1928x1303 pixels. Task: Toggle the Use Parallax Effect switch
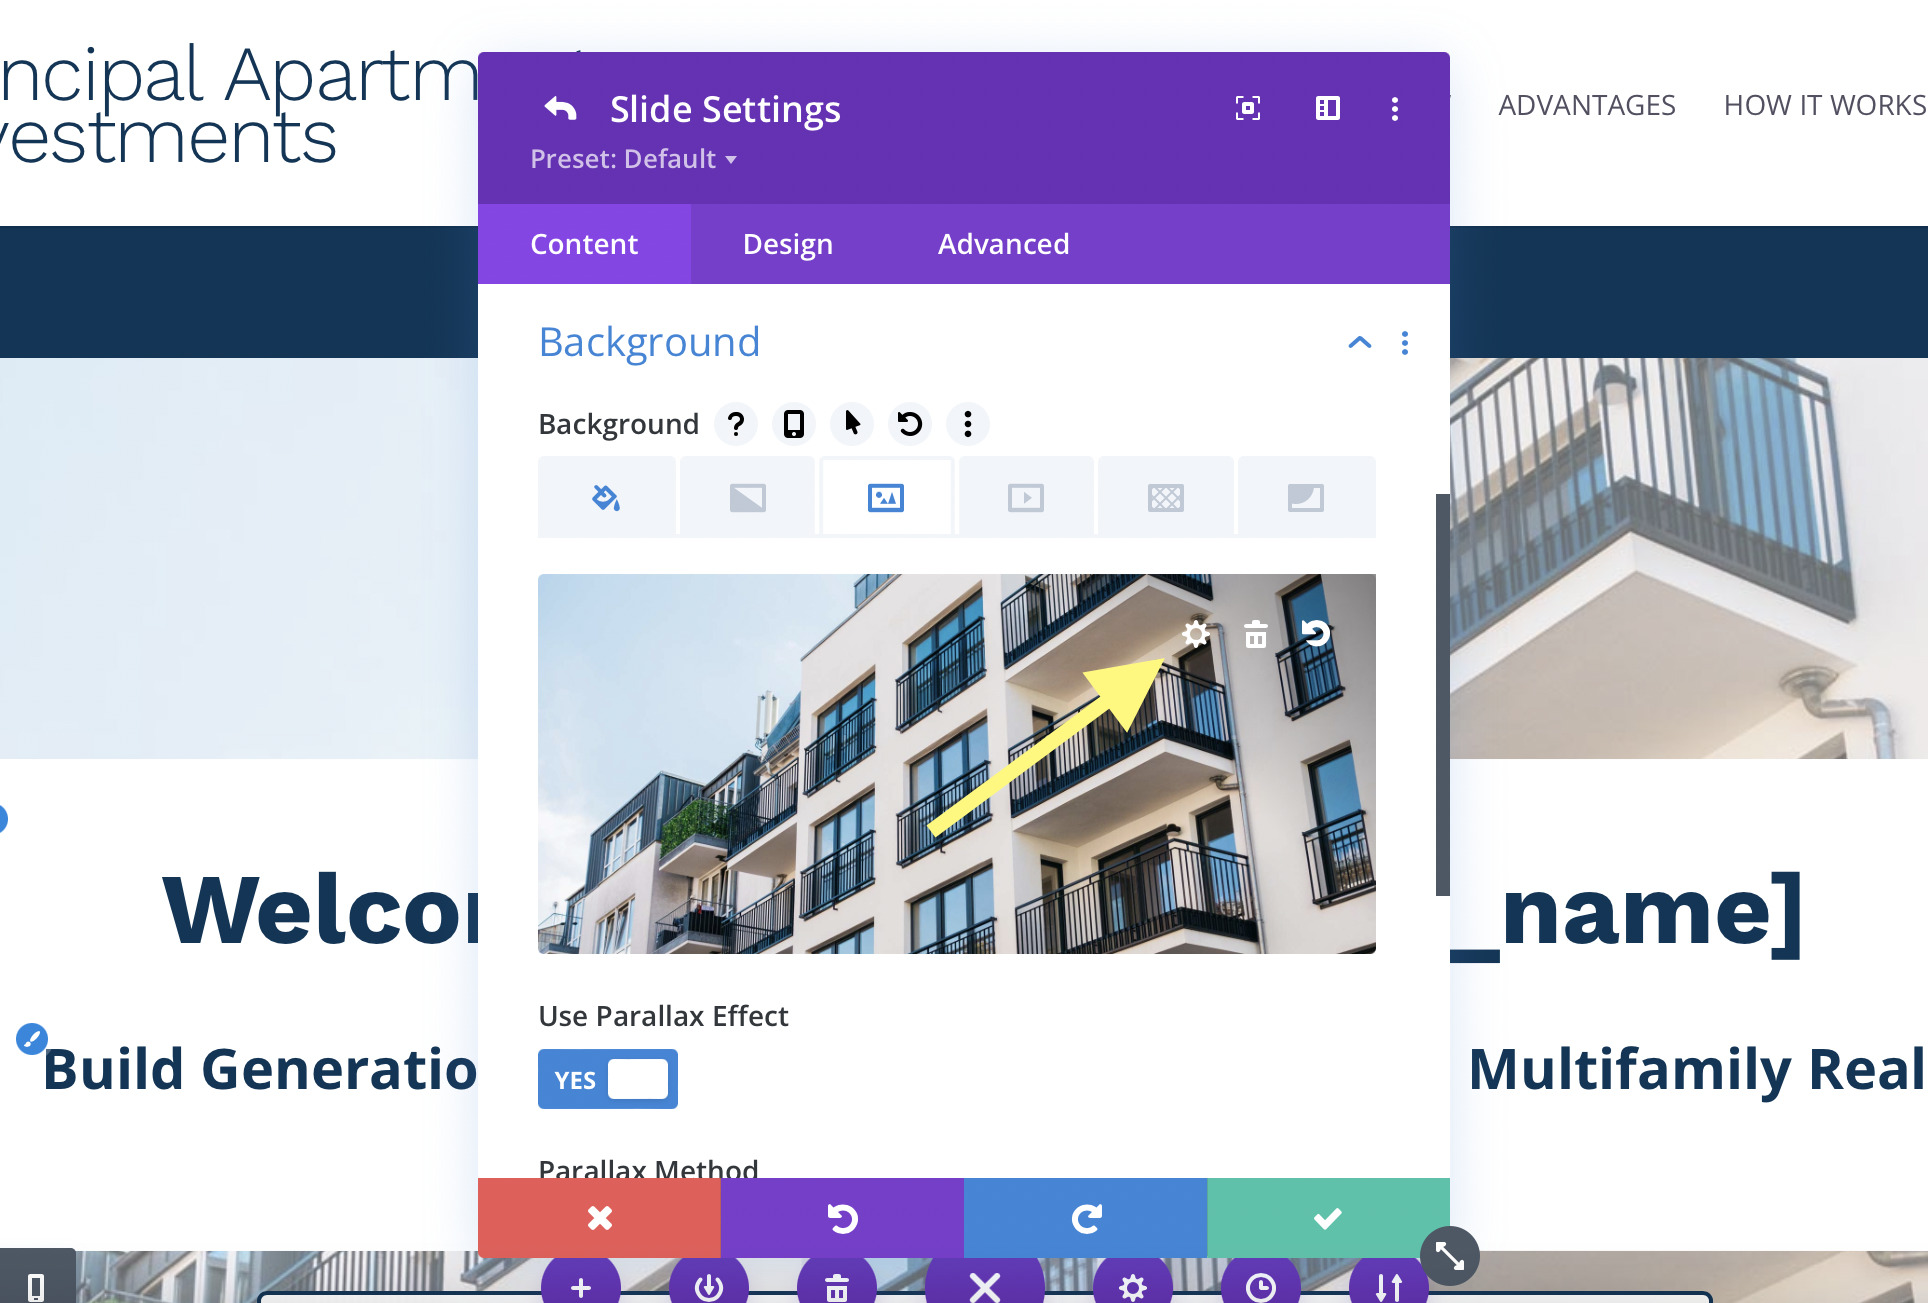pos(608,1079)
